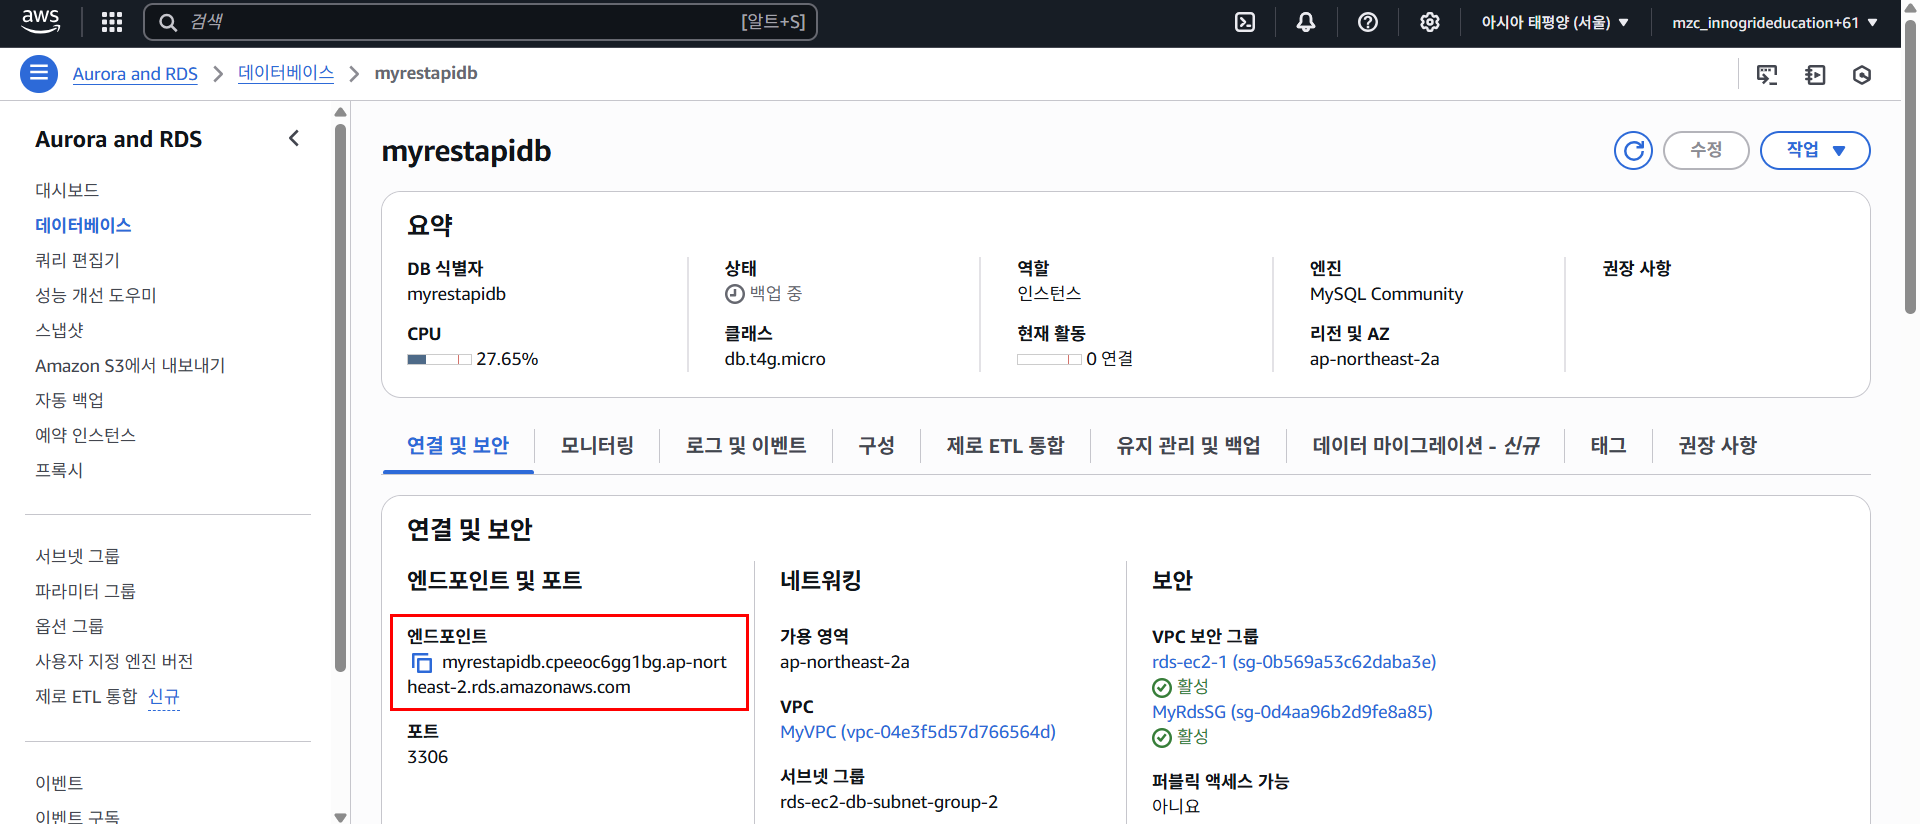Image resolution: width=1920 pixels, height=824 pixels.
Task: Click the sidebar vertical scrollbar thumb
Action: tap(340, 398)
